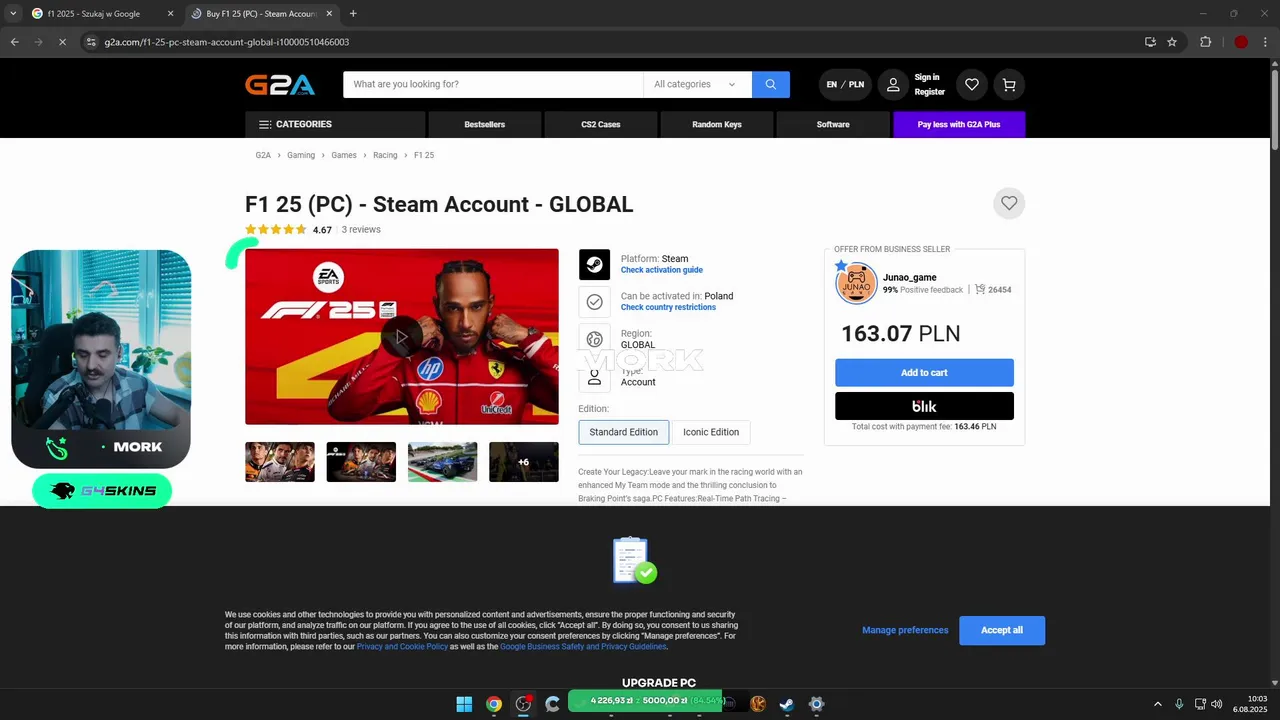Open a new browser tab
Image resolution: width=1280 pixels, height=720 pixels.
click(x=353, y=14)
